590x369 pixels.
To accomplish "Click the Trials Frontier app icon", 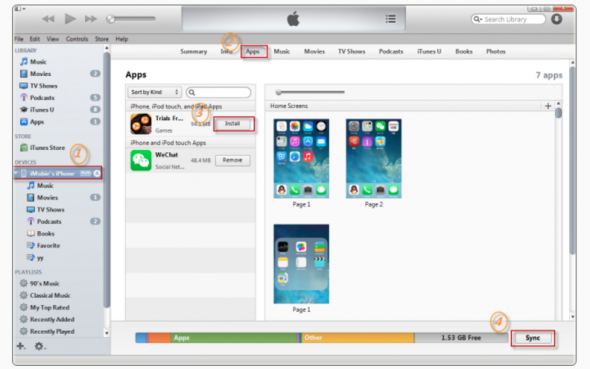I will pos(141,124).
